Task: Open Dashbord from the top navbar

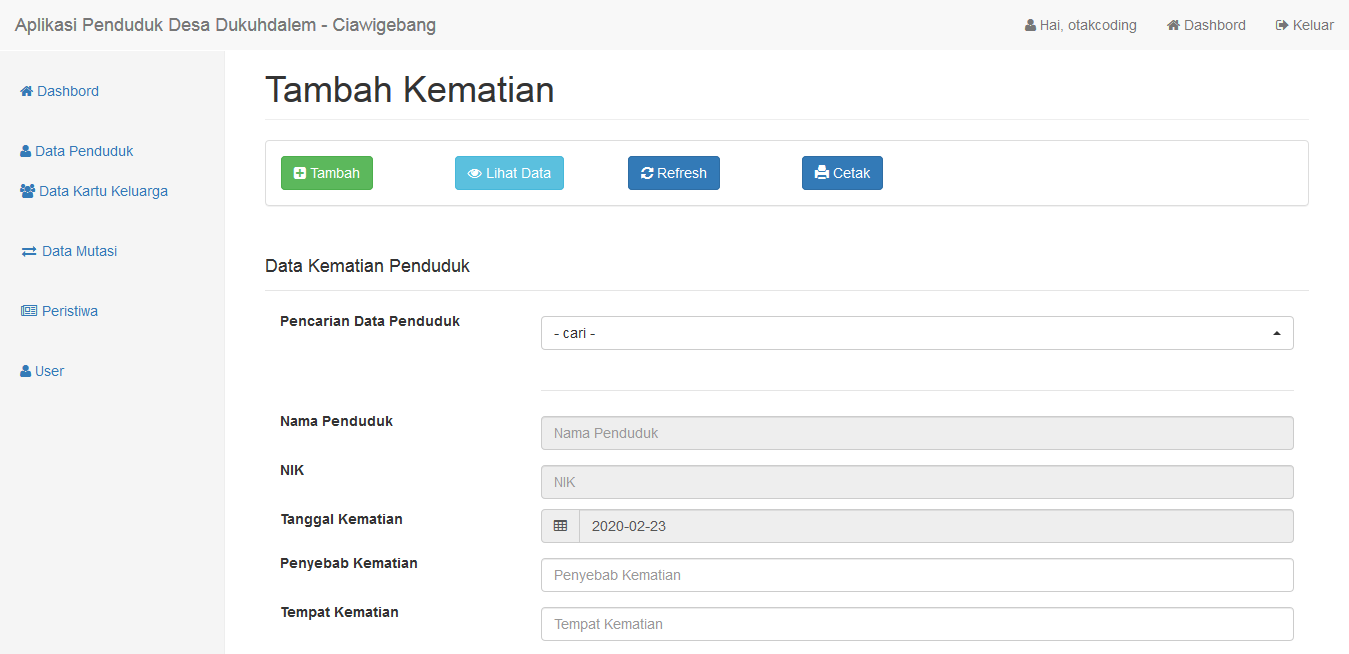Action: pos(1206,25)
